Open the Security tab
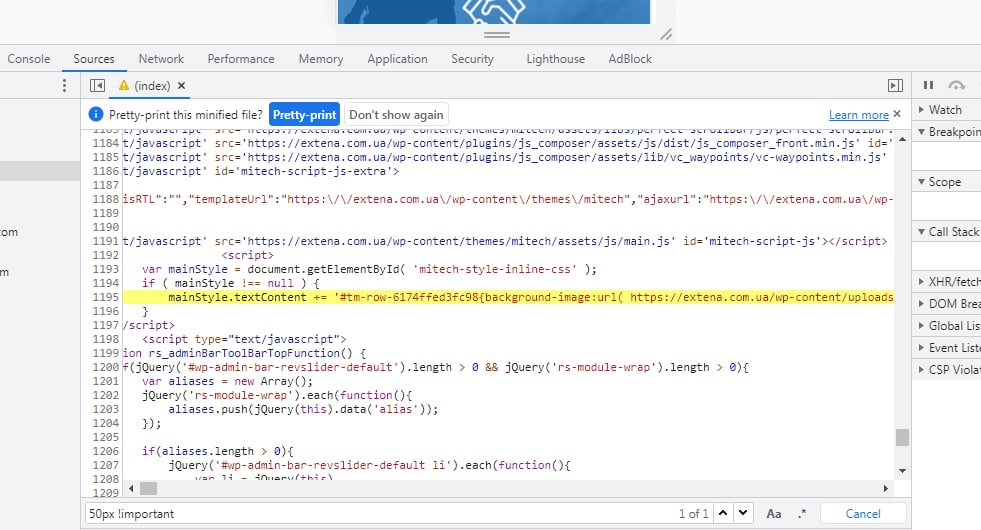The width and height of the screenshot is (981, 530). coord(472,59)
